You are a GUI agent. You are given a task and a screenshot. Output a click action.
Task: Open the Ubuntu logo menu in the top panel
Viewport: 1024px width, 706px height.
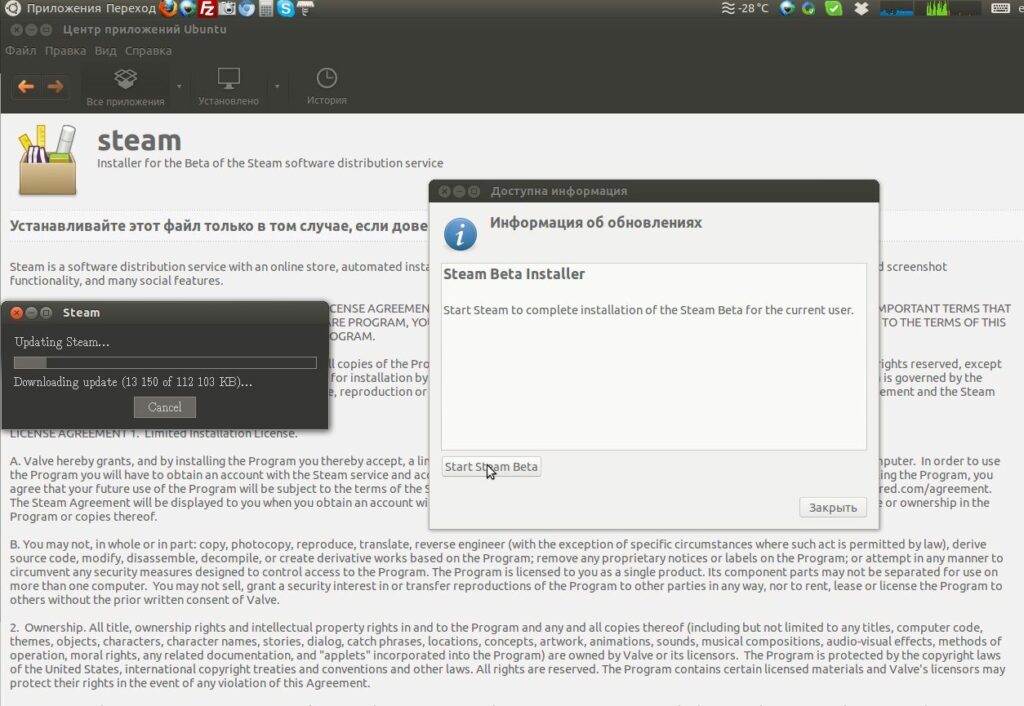[12, 8]
